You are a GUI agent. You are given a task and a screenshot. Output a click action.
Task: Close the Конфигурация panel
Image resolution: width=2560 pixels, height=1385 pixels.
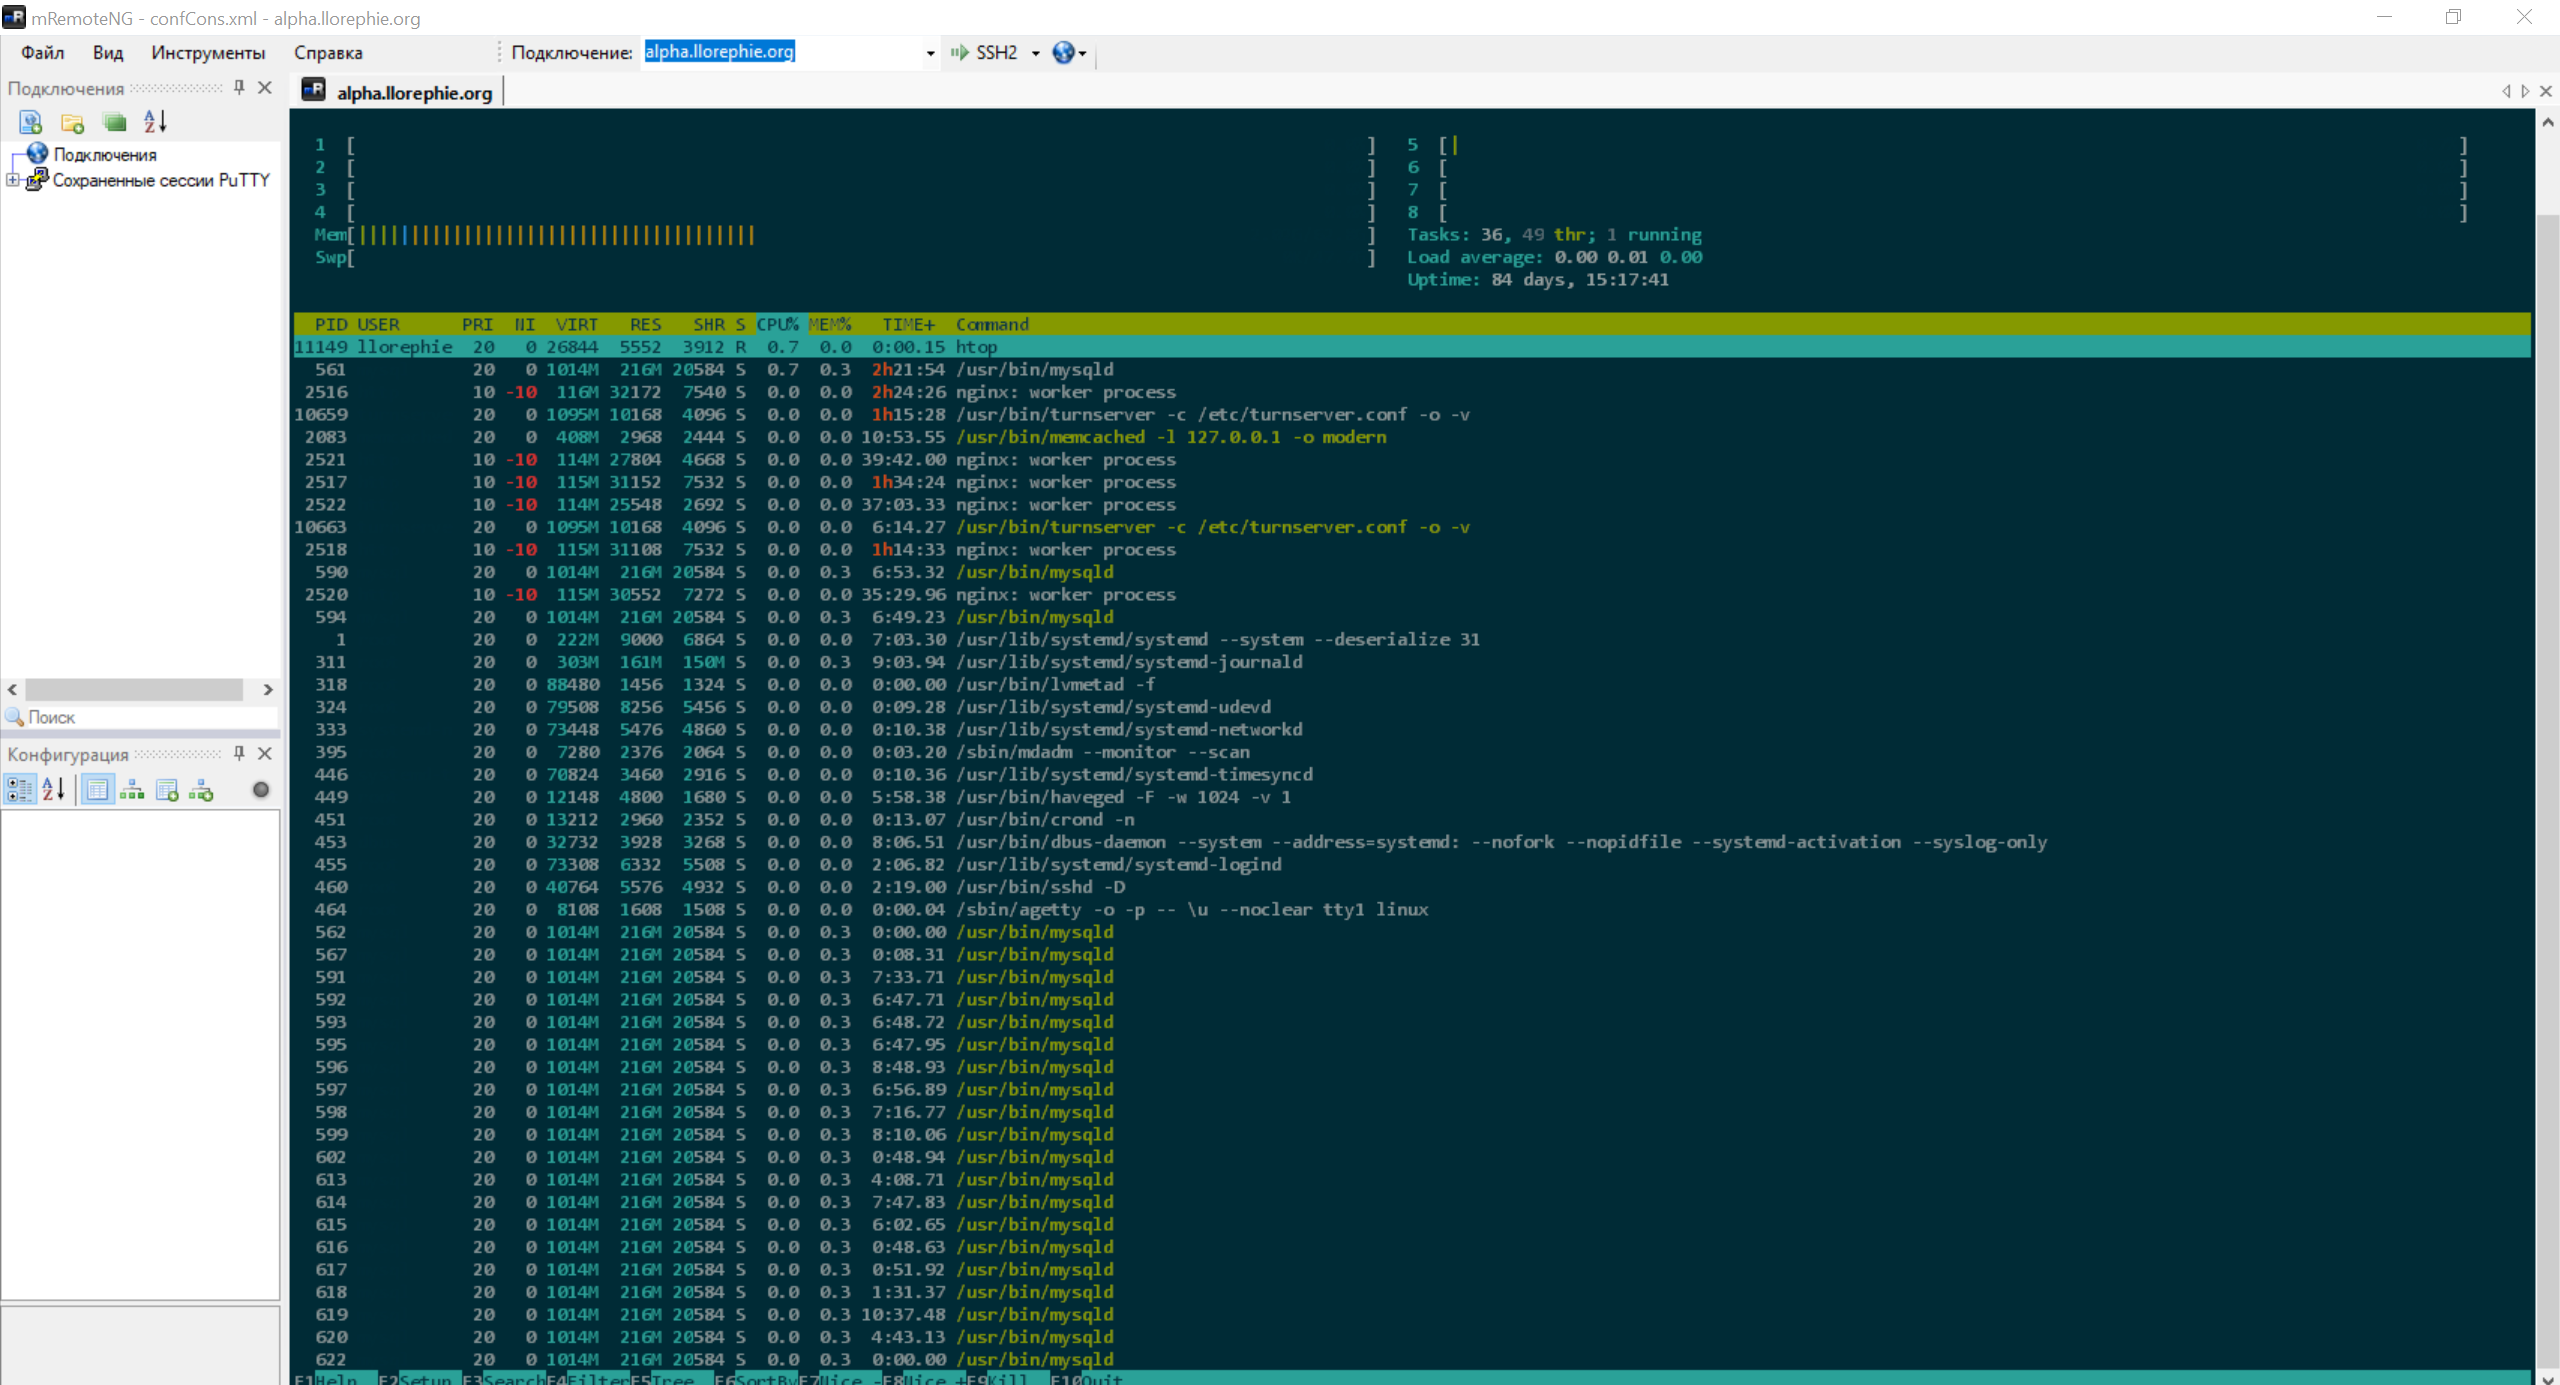tap(265, 754)
